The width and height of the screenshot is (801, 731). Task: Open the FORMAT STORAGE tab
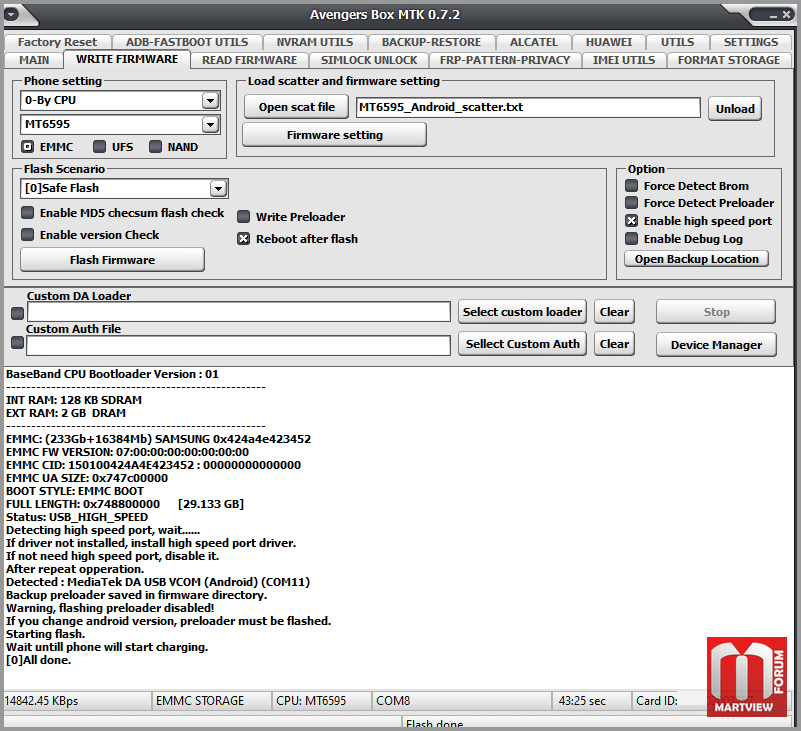pos(728,60)
